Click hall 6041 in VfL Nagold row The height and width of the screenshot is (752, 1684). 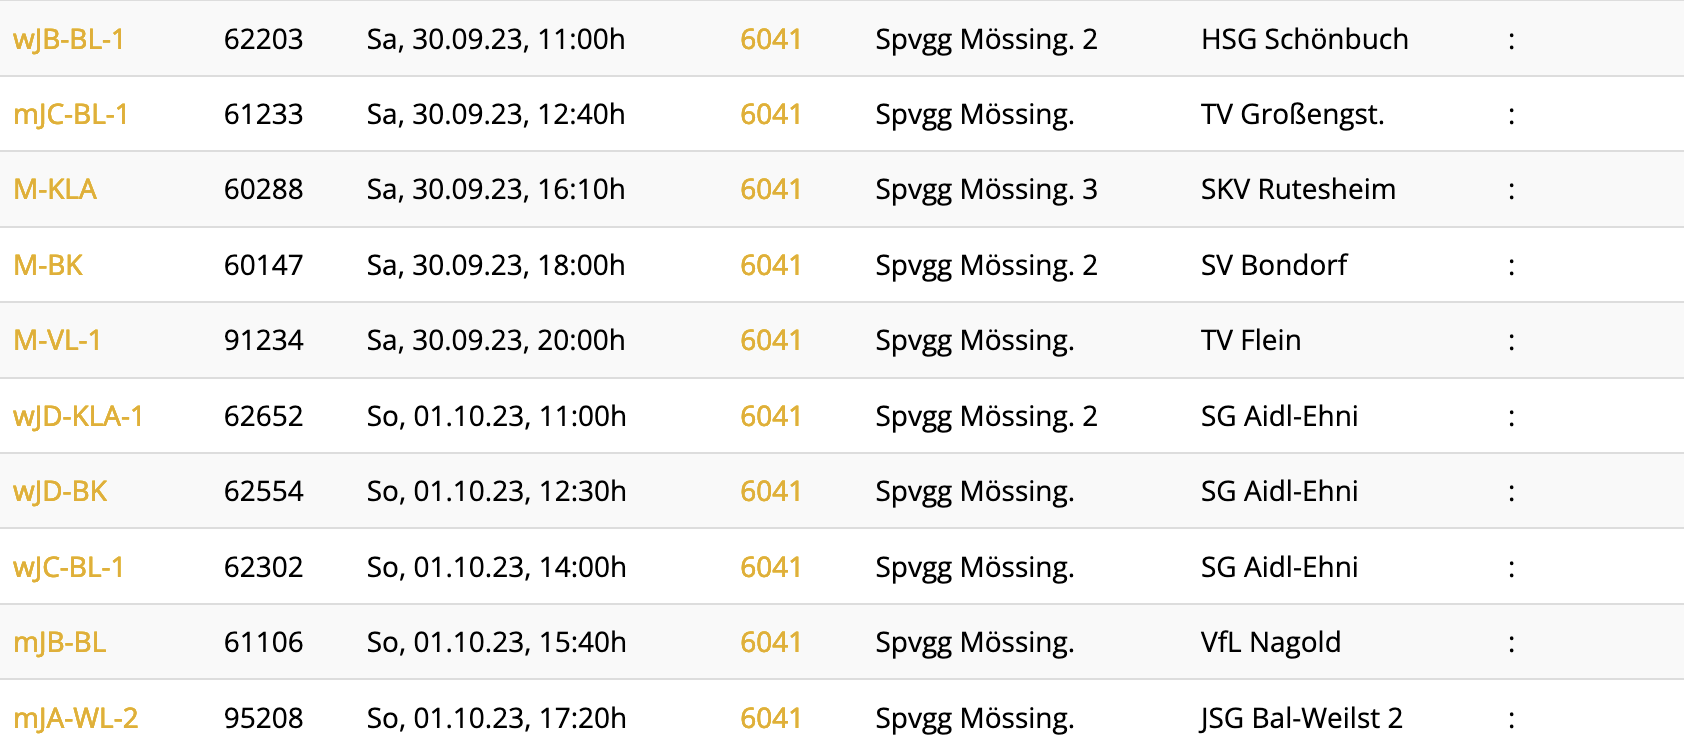771,643
